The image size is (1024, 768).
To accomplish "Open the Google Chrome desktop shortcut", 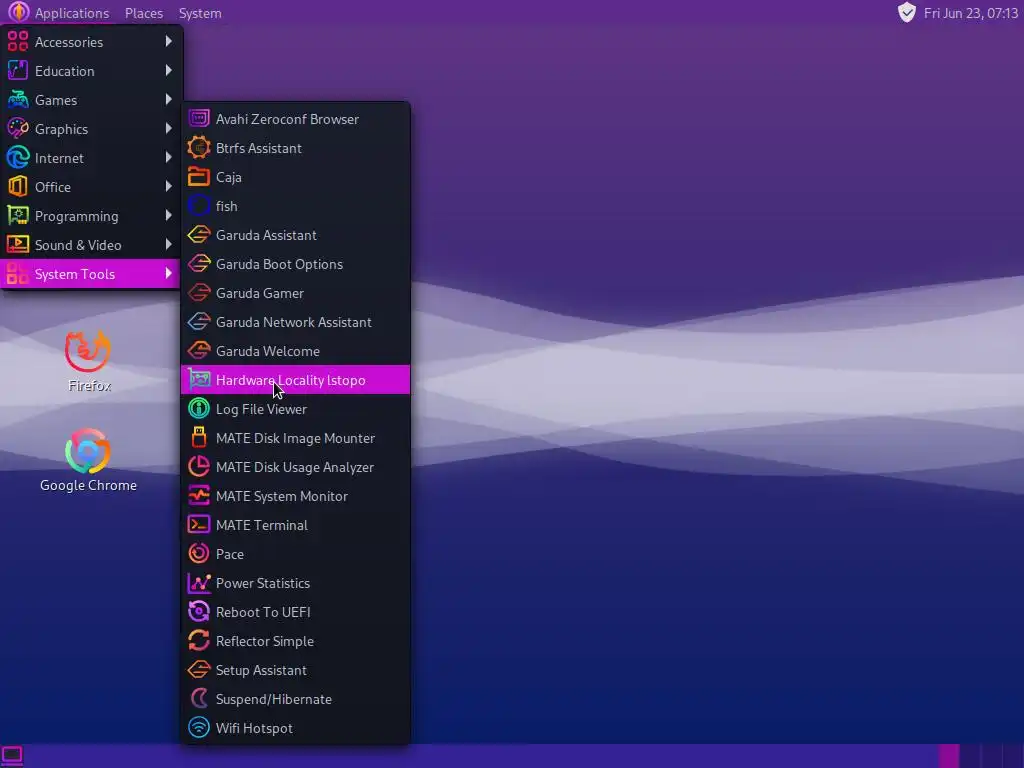I will tap(88, 460).
